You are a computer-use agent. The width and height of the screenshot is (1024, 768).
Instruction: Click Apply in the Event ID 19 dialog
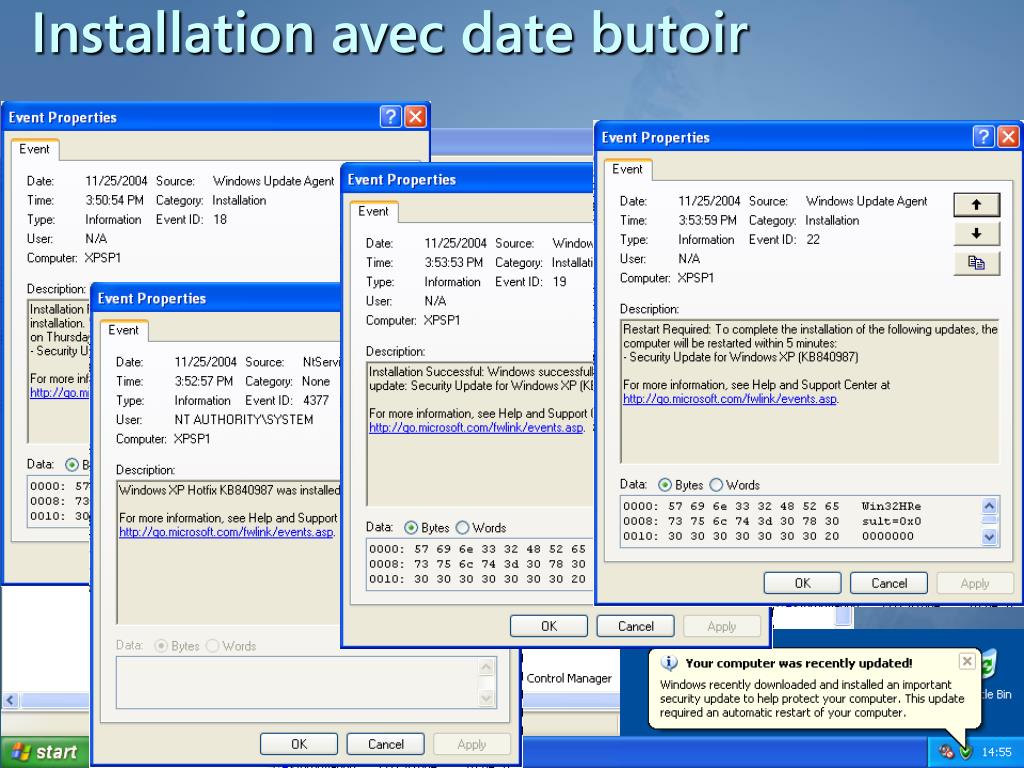pyautogui.click(x=722, y=626)
